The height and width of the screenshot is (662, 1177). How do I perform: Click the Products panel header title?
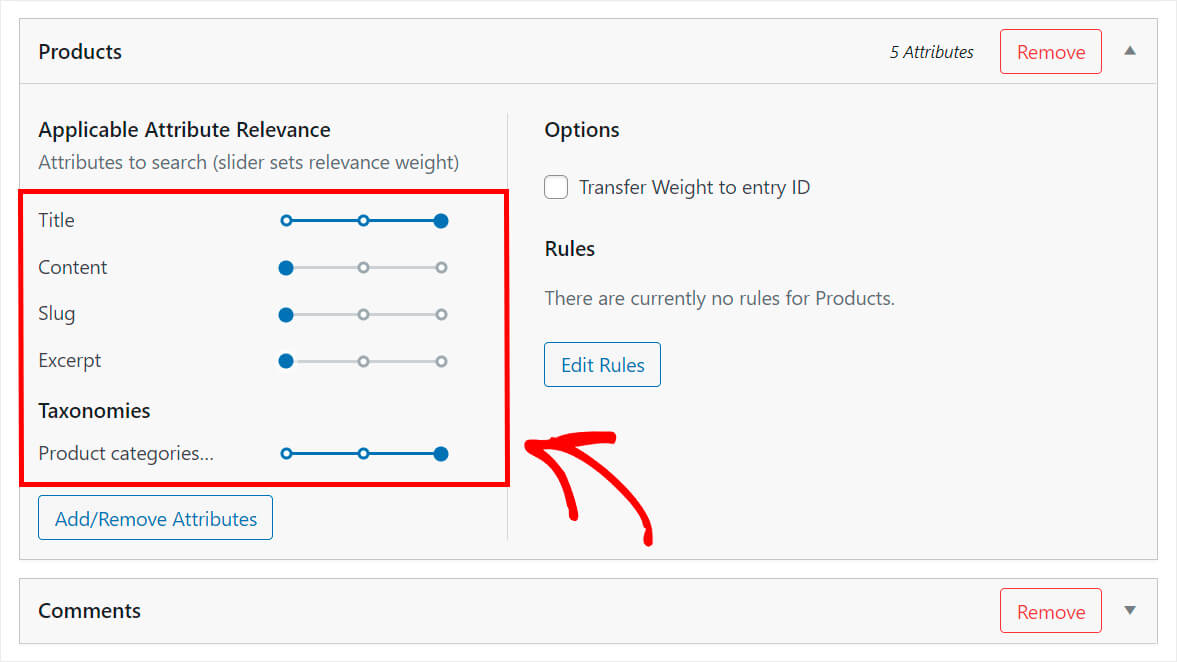pyautogui.click(x=80, y=52)
